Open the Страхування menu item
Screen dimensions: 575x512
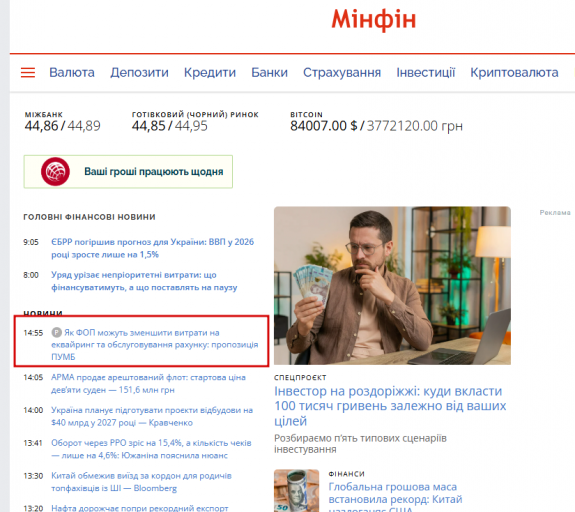342,73
